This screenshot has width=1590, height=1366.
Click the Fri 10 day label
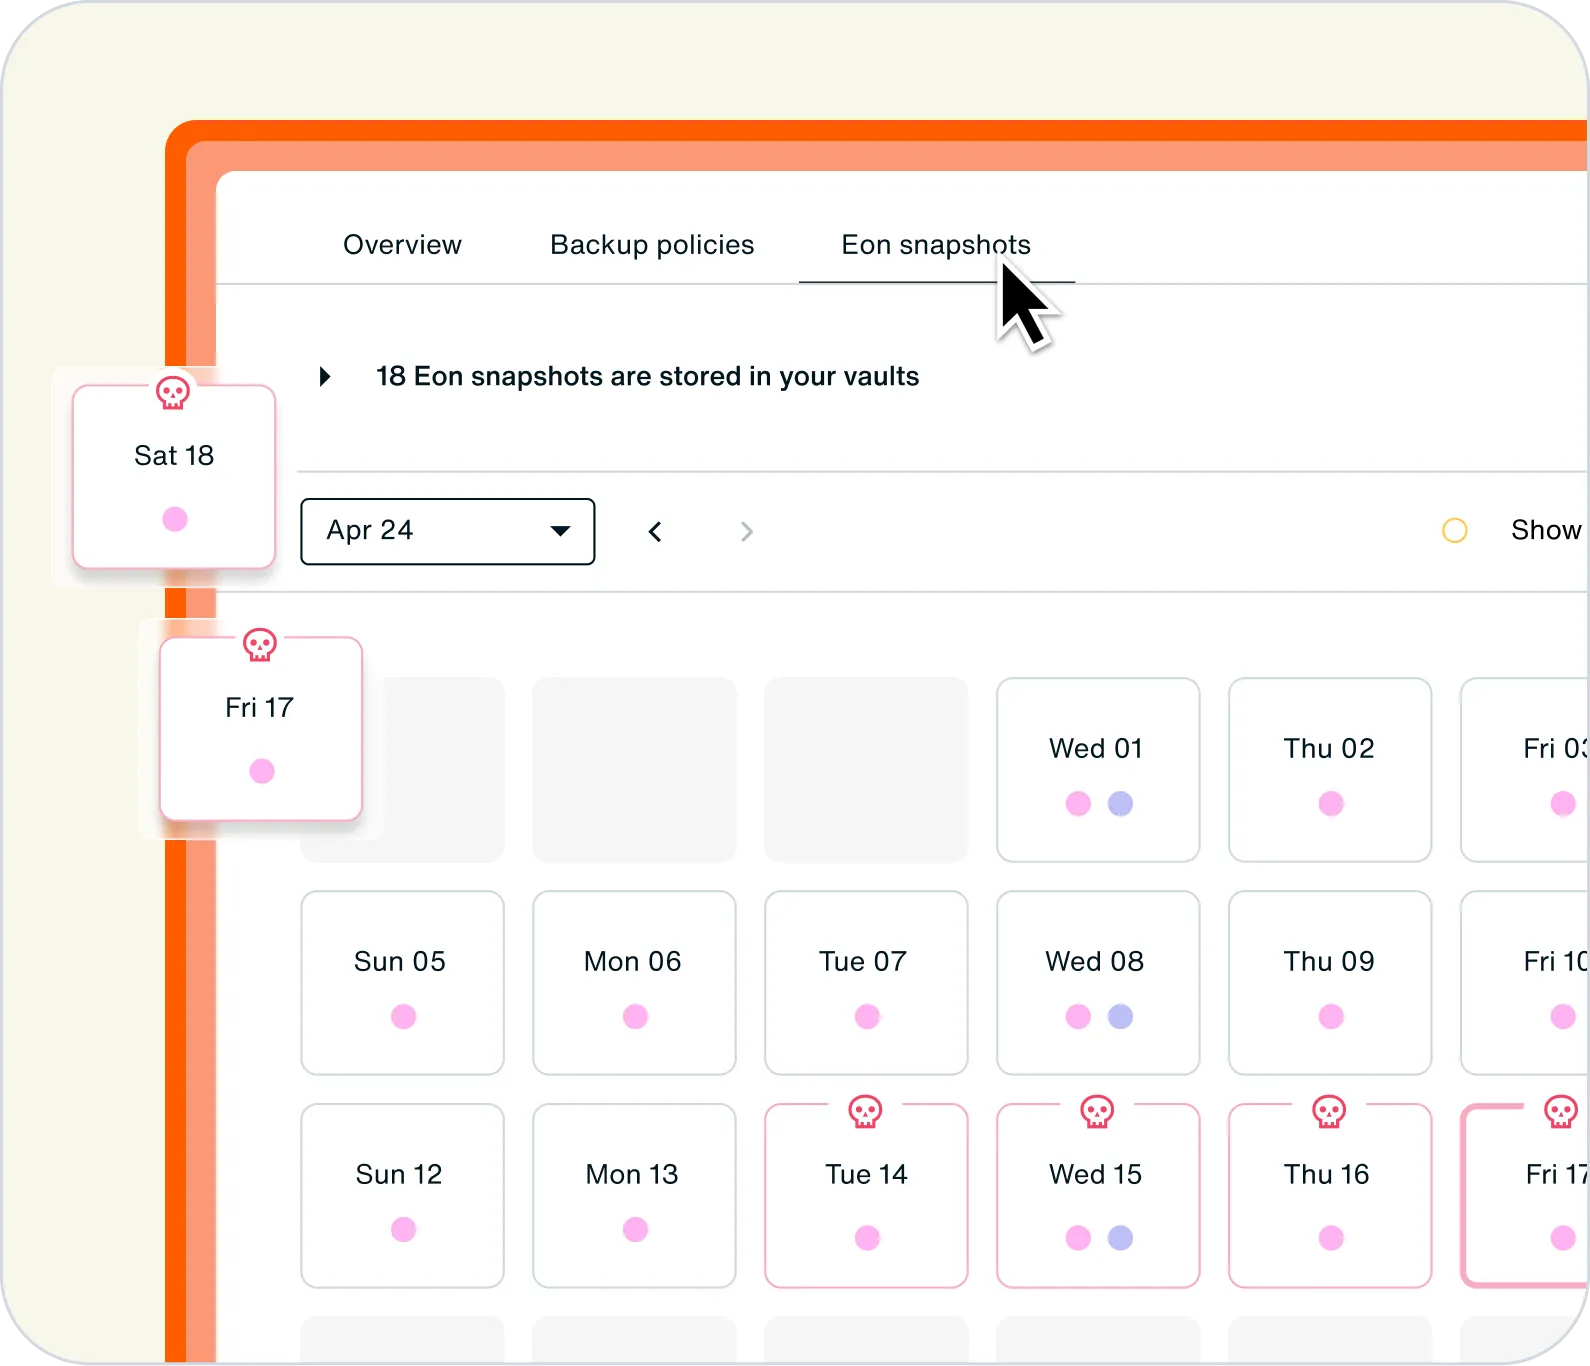tap(1556, 961)
